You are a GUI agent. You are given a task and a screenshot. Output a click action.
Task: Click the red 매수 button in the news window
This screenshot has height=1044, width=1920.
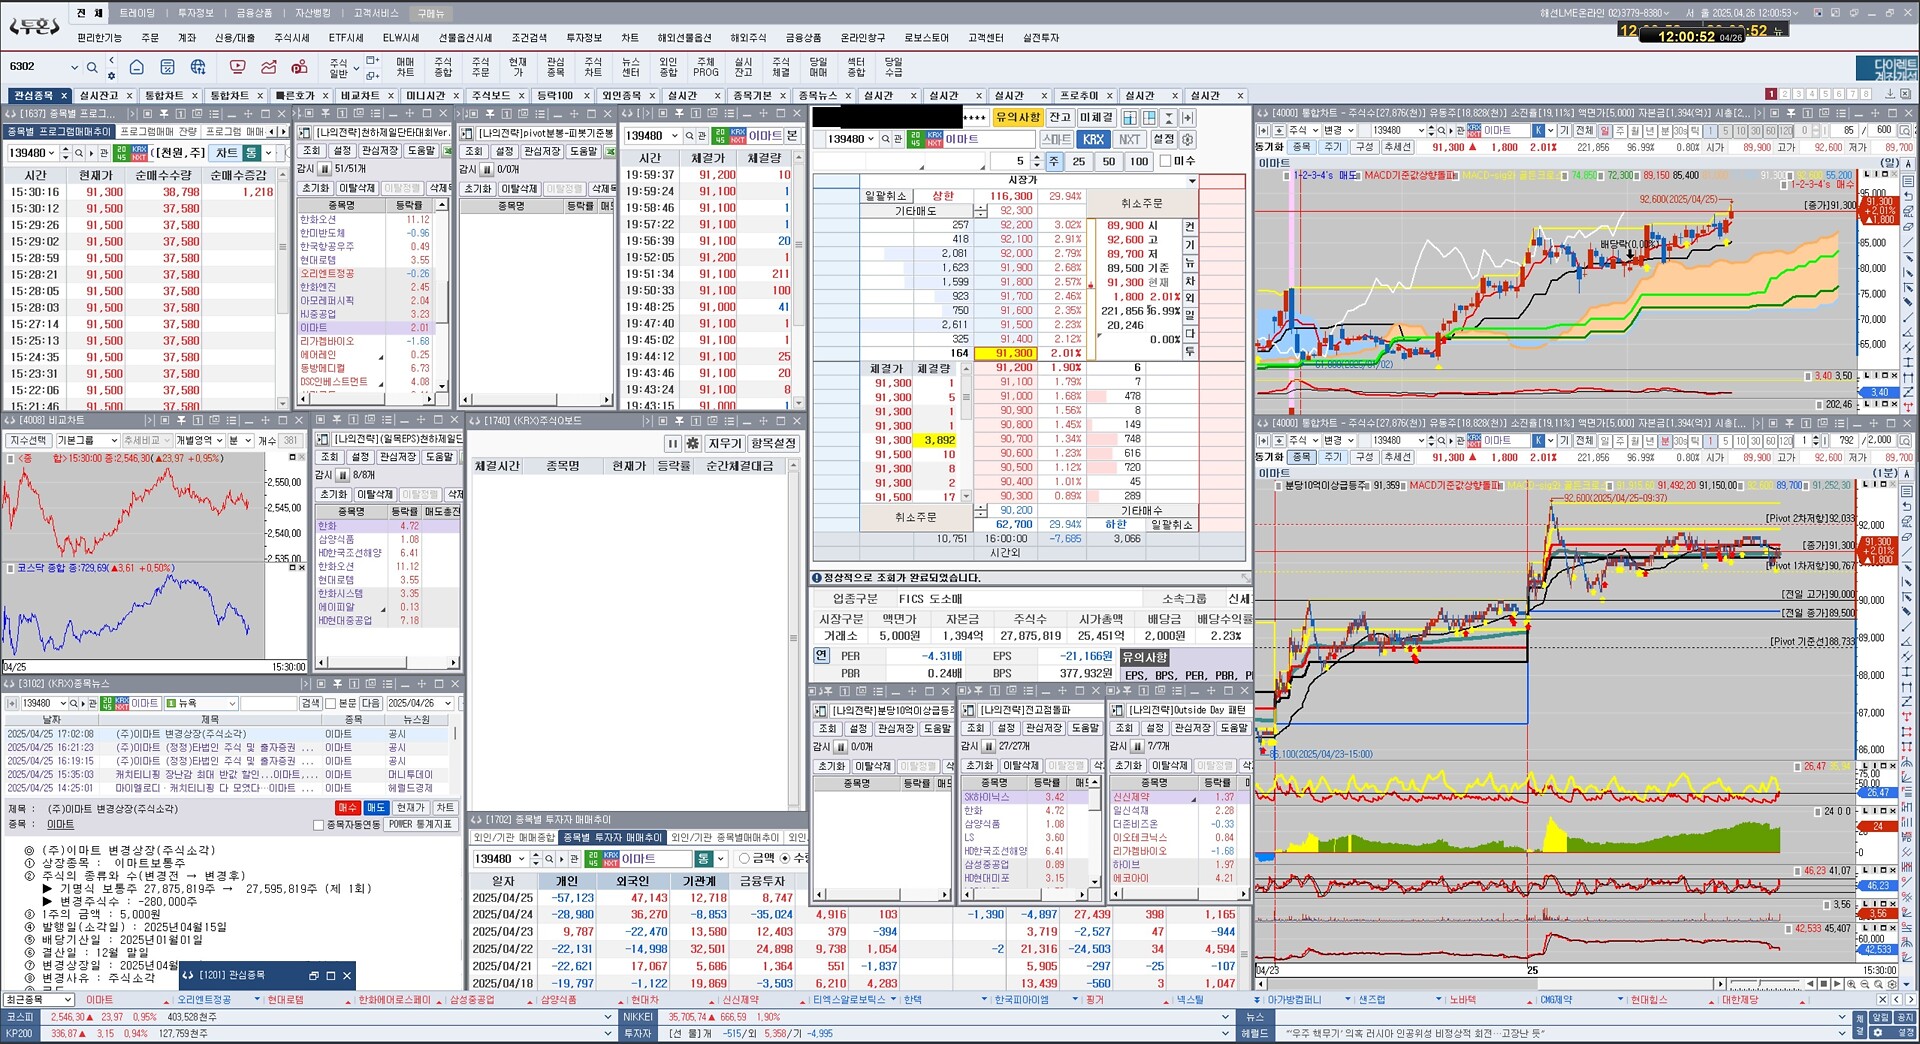pyautogui.click(x=348, y=808)
